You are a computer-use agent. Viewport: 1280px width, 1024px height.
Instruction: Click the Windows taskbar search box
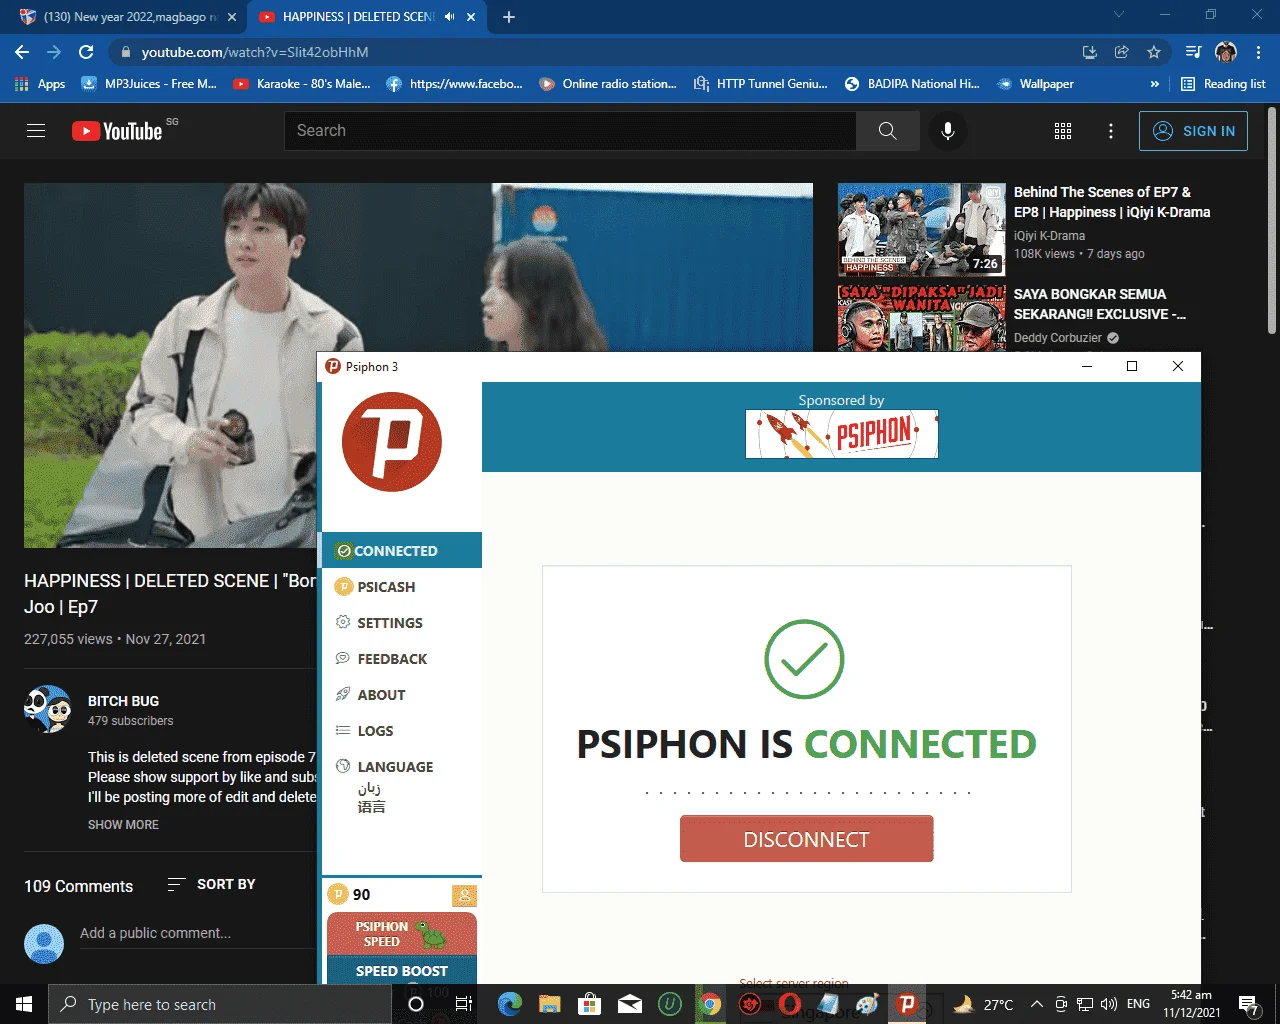tap(219, 1004)
